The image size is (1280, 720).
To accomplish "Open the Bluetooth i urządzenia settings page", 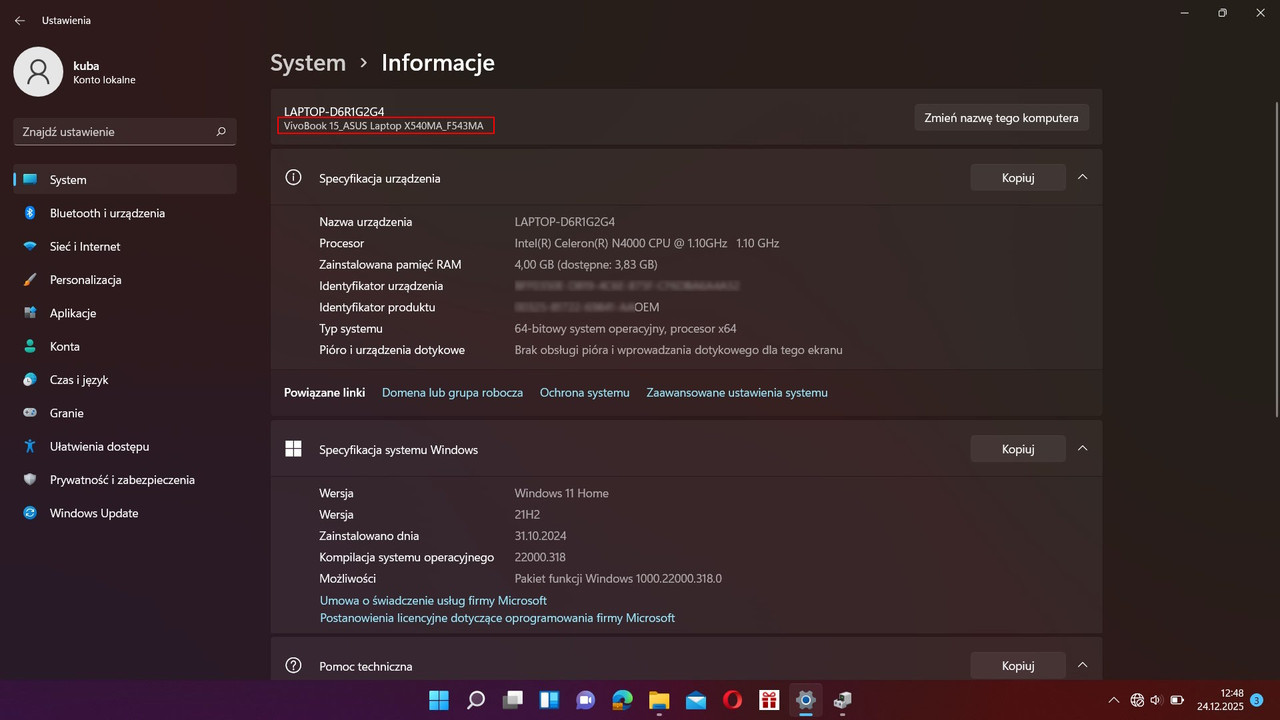I will (125, 213).
